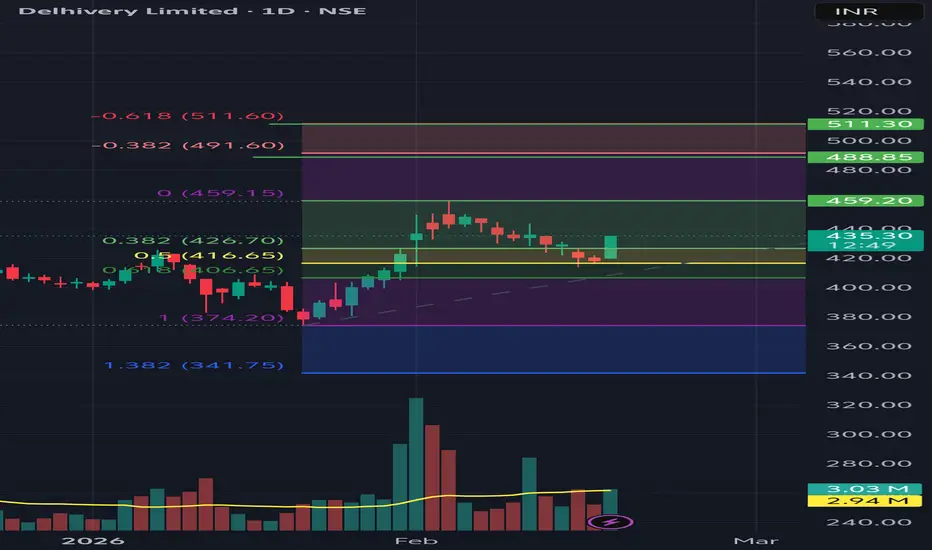Click the 300.00 price axis label
The image size is (932, 550).
869,434
